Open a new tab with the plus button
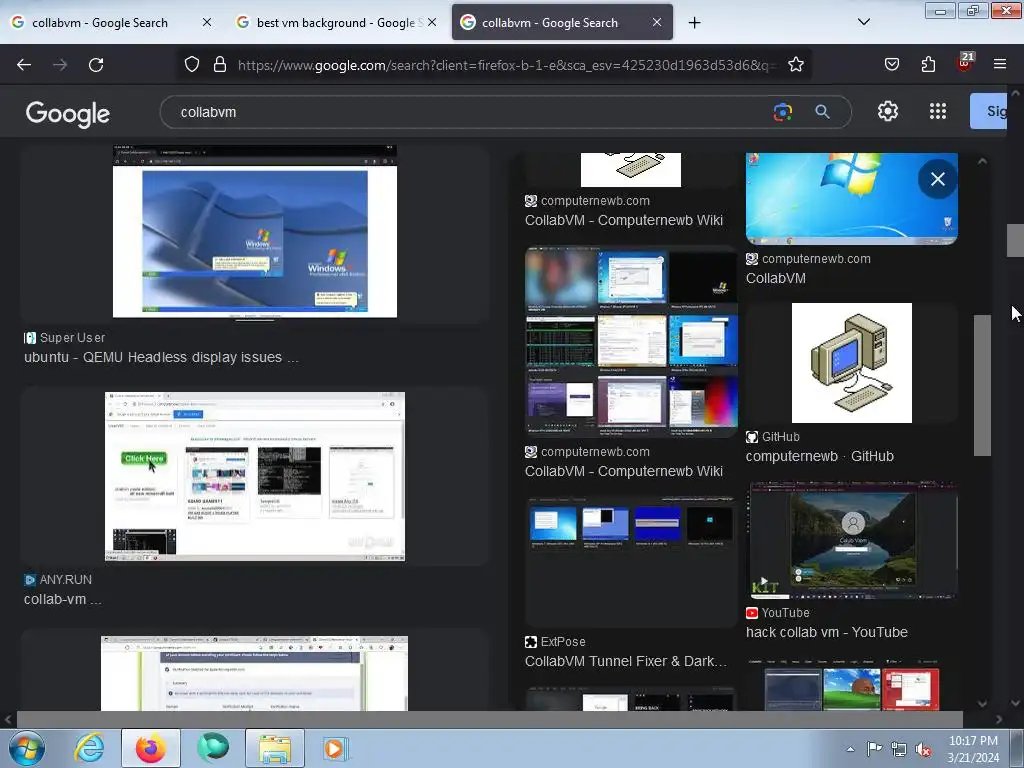Screen dimensions: 1024x768 click(694, 23)
